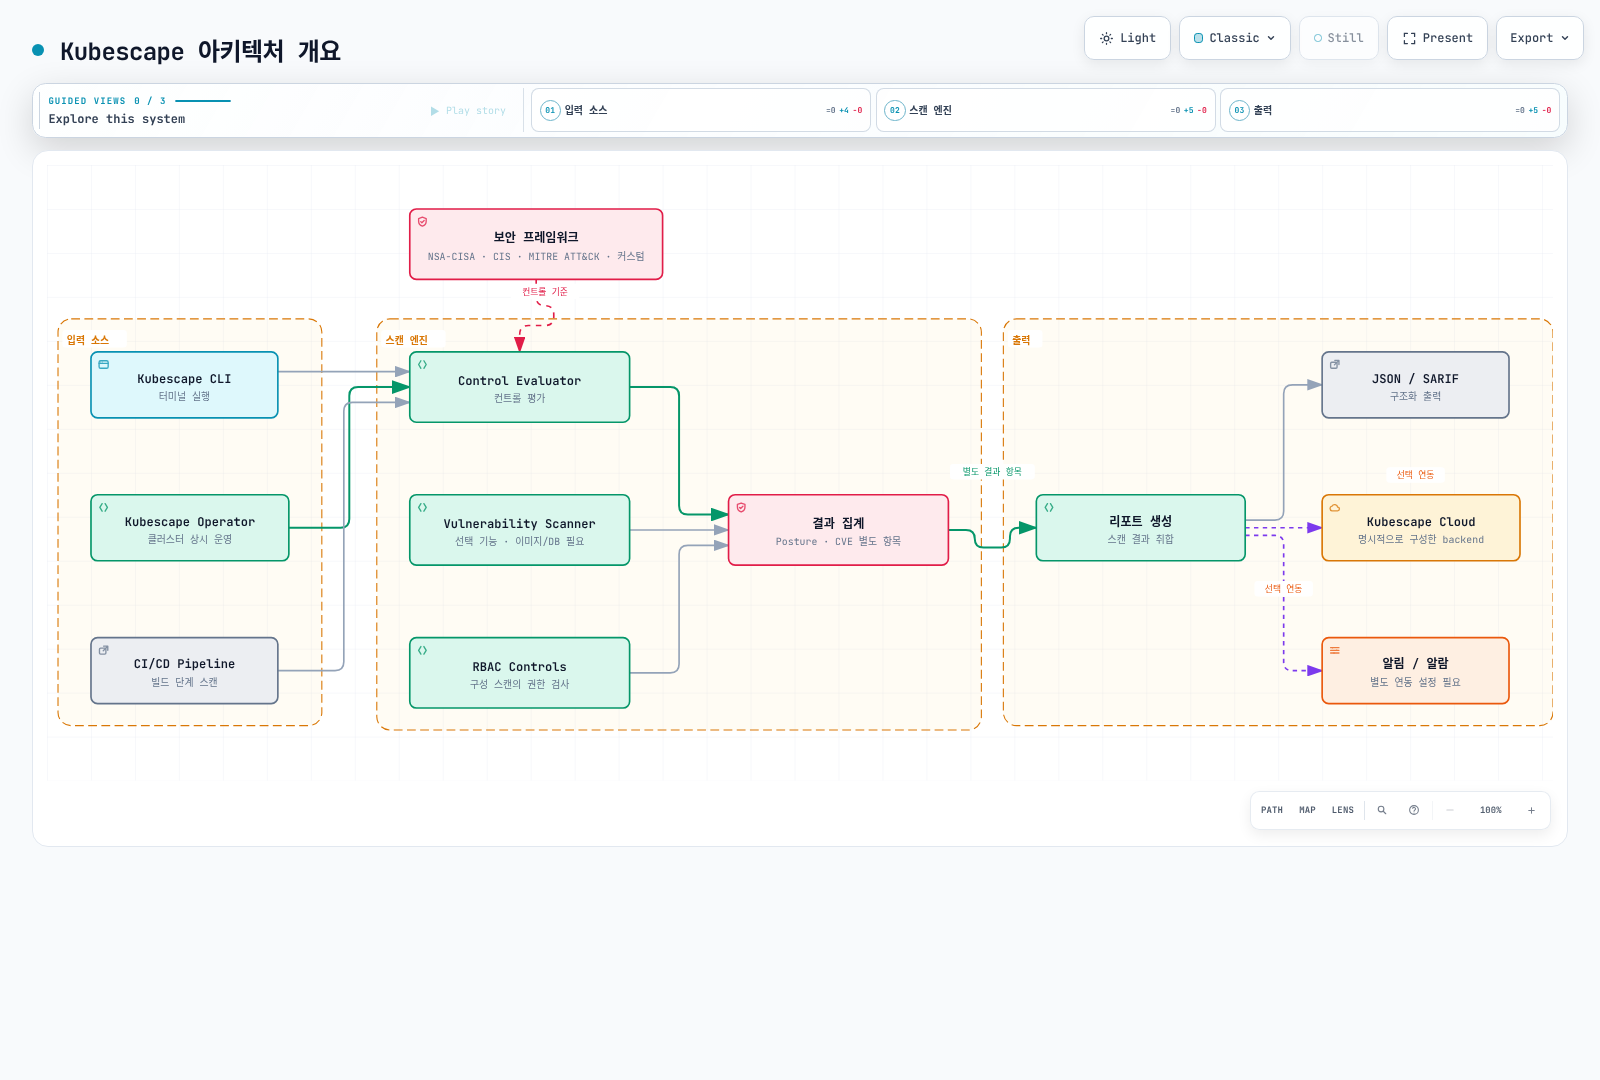Toggle the Light theme button
Viewport: 1600px width, 1080px height.
1127,38
